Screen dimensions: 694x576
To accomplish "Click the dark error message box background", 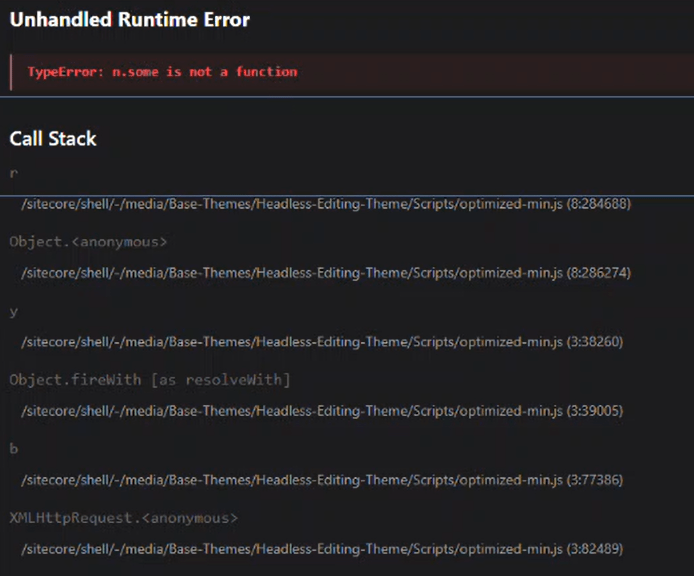I will [500, 72].
